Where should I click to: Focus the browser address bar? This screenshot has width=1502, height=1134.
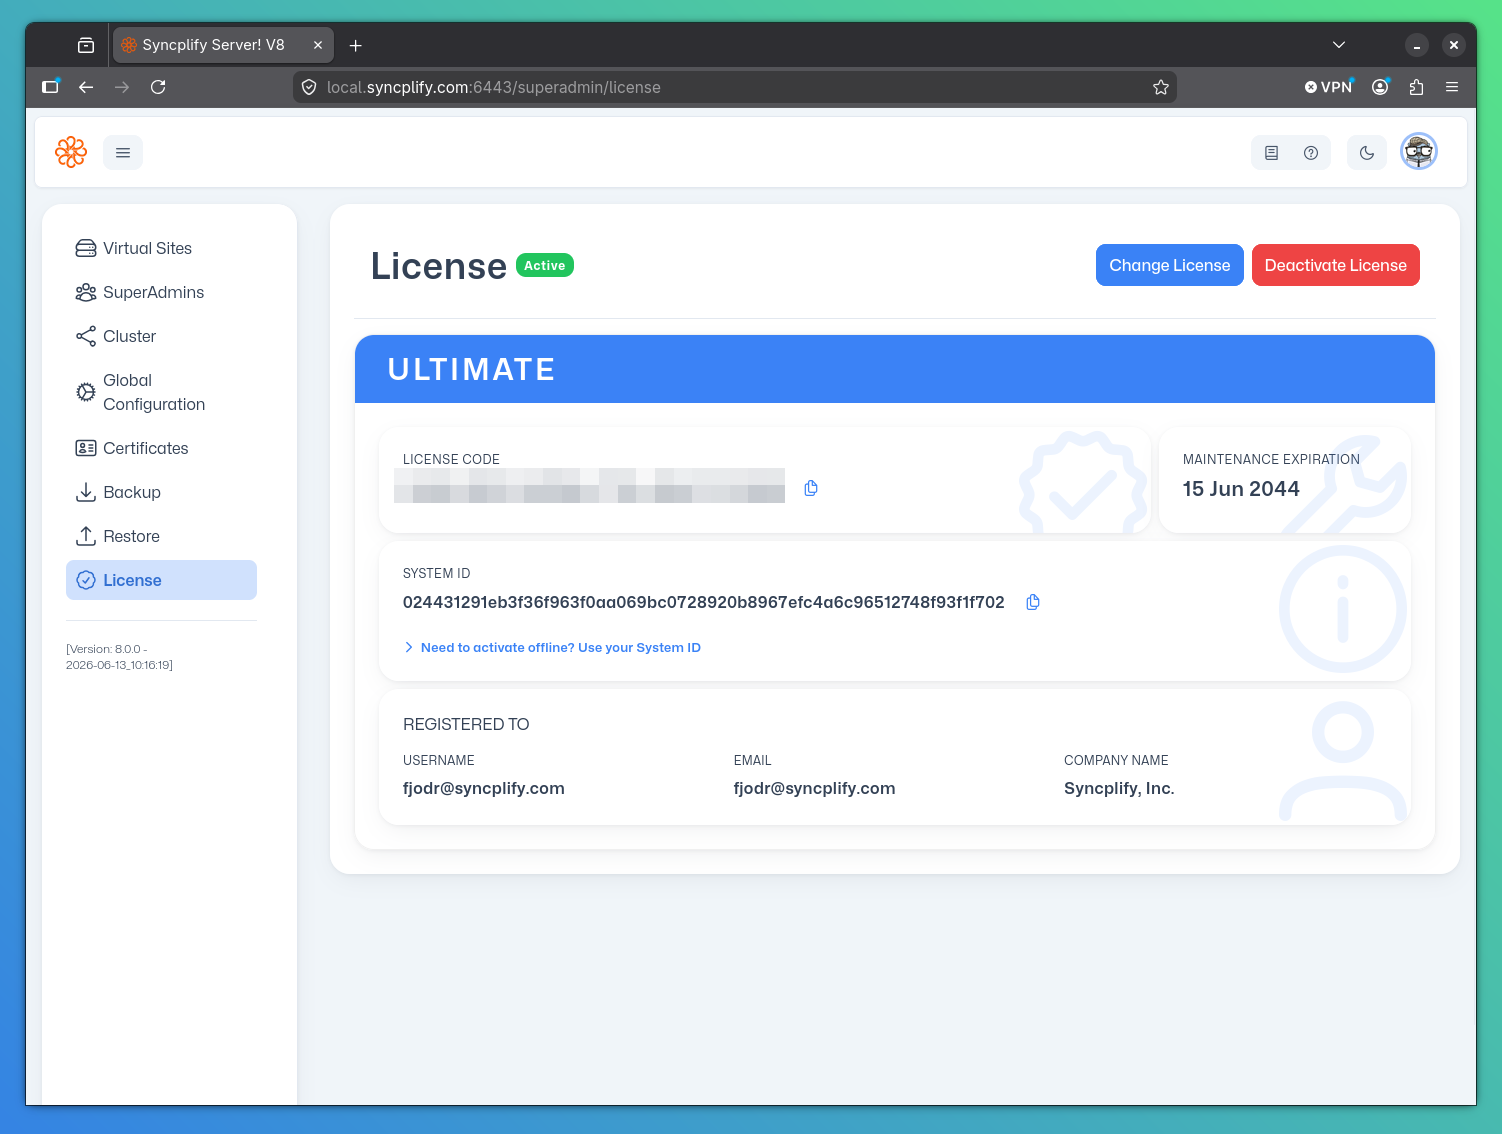coord(735,87)
